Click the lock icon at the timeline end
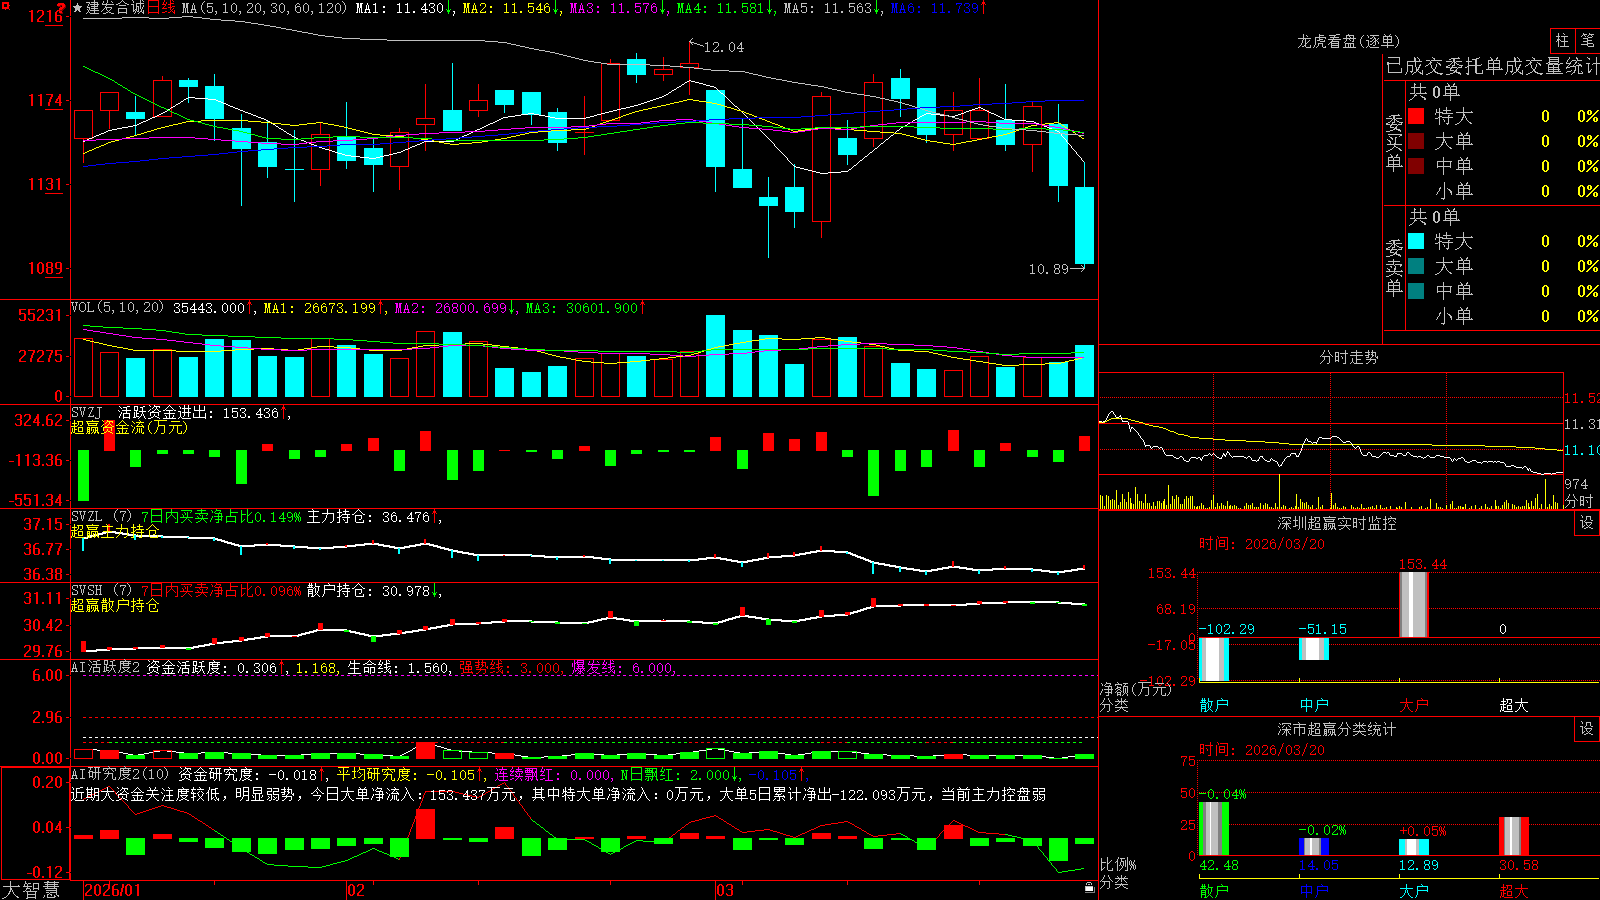Screen dimensions: 1600x900 (1089, 888)
